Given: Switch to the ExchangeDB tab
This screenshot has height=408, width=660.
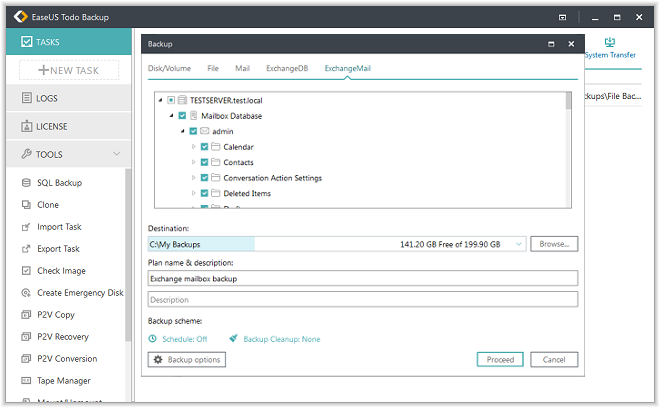Looking at the screenshot, I should [287, 68].
